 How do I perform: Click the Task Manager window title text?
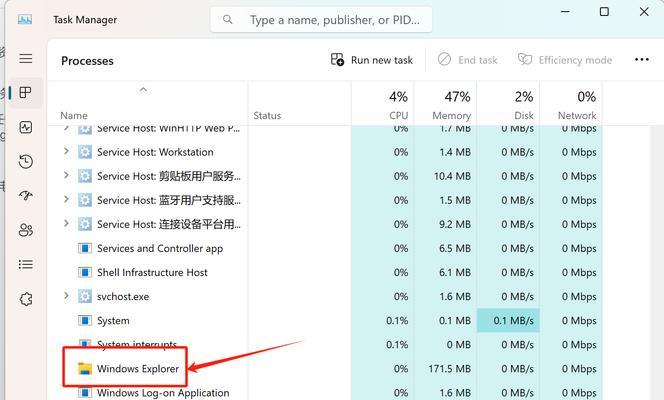[85, 19]
